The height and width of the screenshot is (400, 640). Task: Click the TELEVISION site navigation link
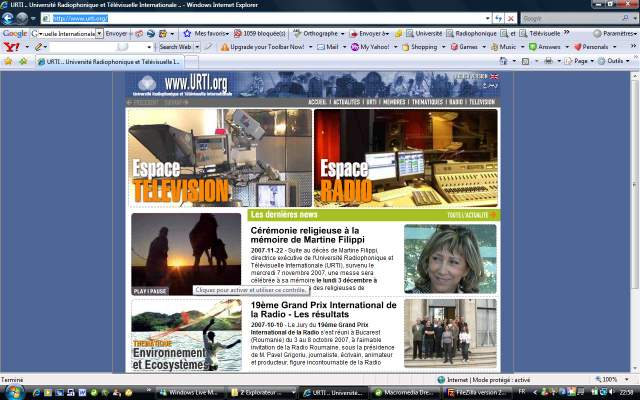(482, 102)
